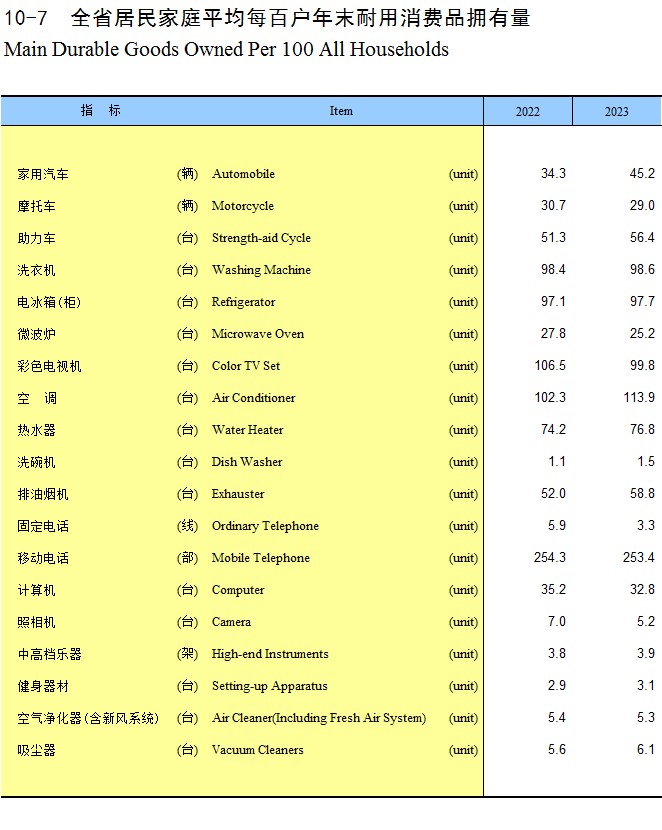Click the Exhauster 2022 value 52.0
Viewport: 662px width, 830px height.
[x=553, y=493]
